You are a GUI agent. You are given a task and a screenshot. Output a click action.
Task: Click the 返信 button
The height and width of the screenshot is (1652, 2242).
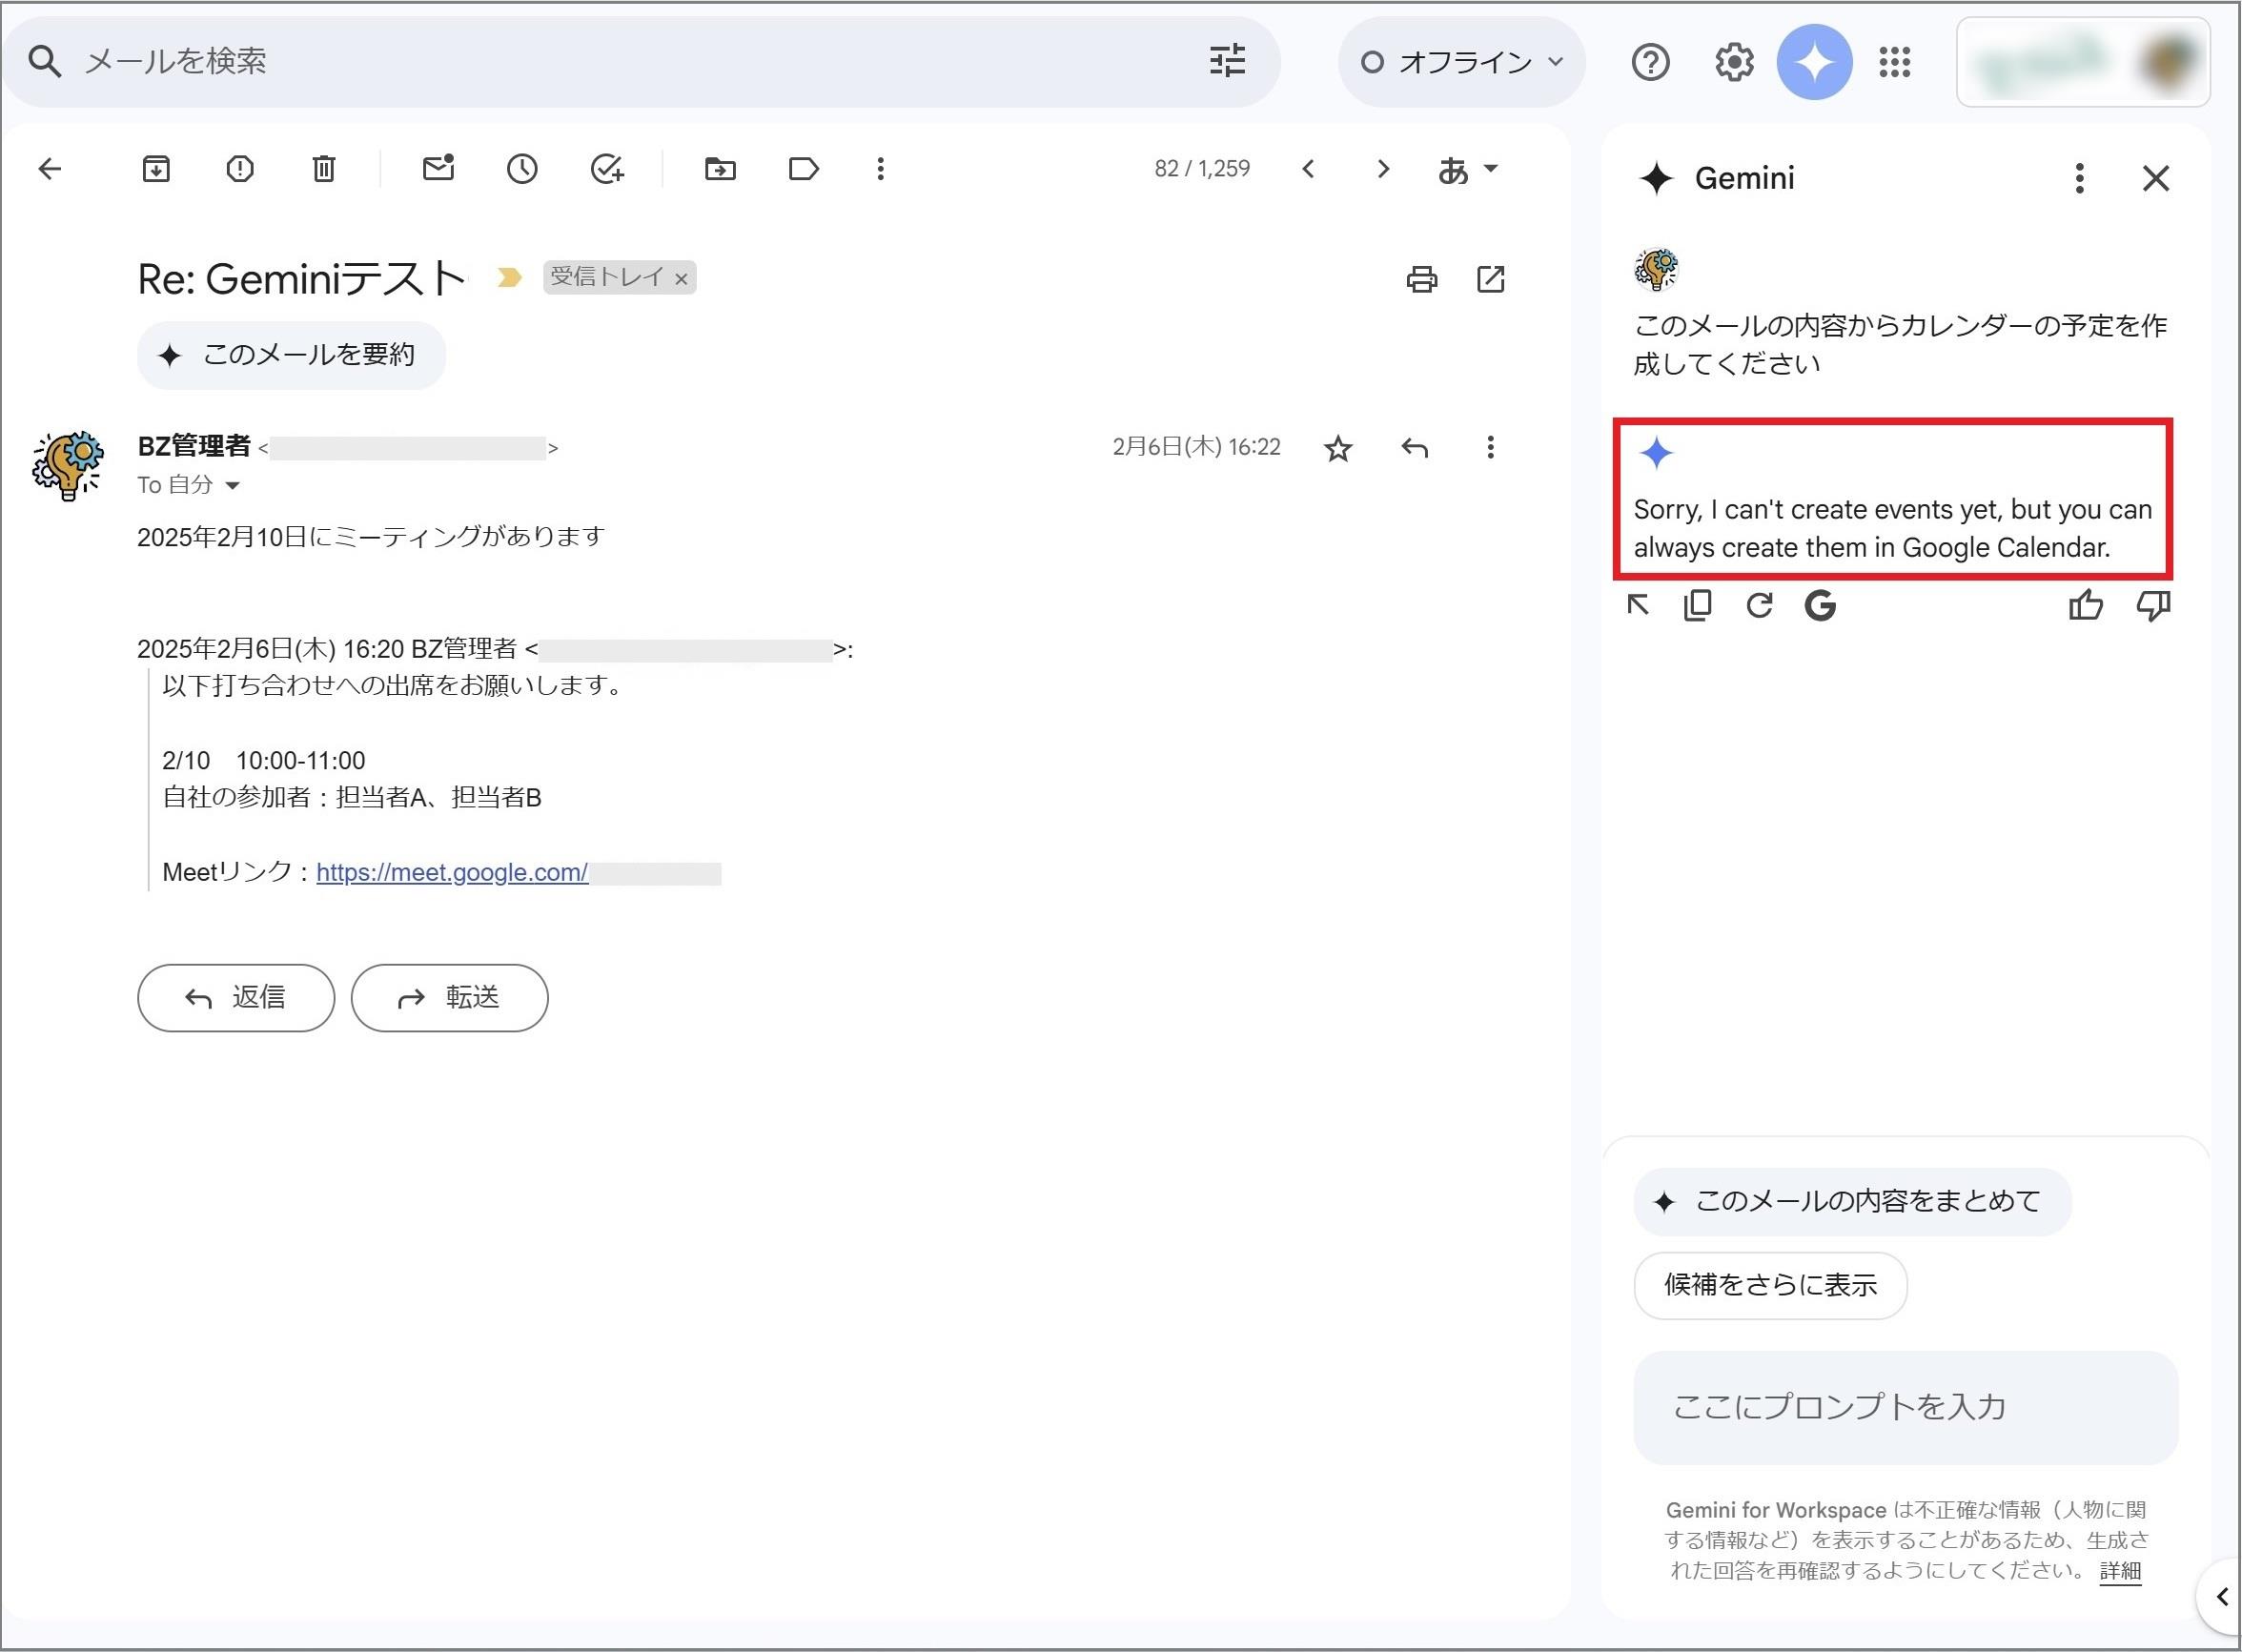(236, 998)
